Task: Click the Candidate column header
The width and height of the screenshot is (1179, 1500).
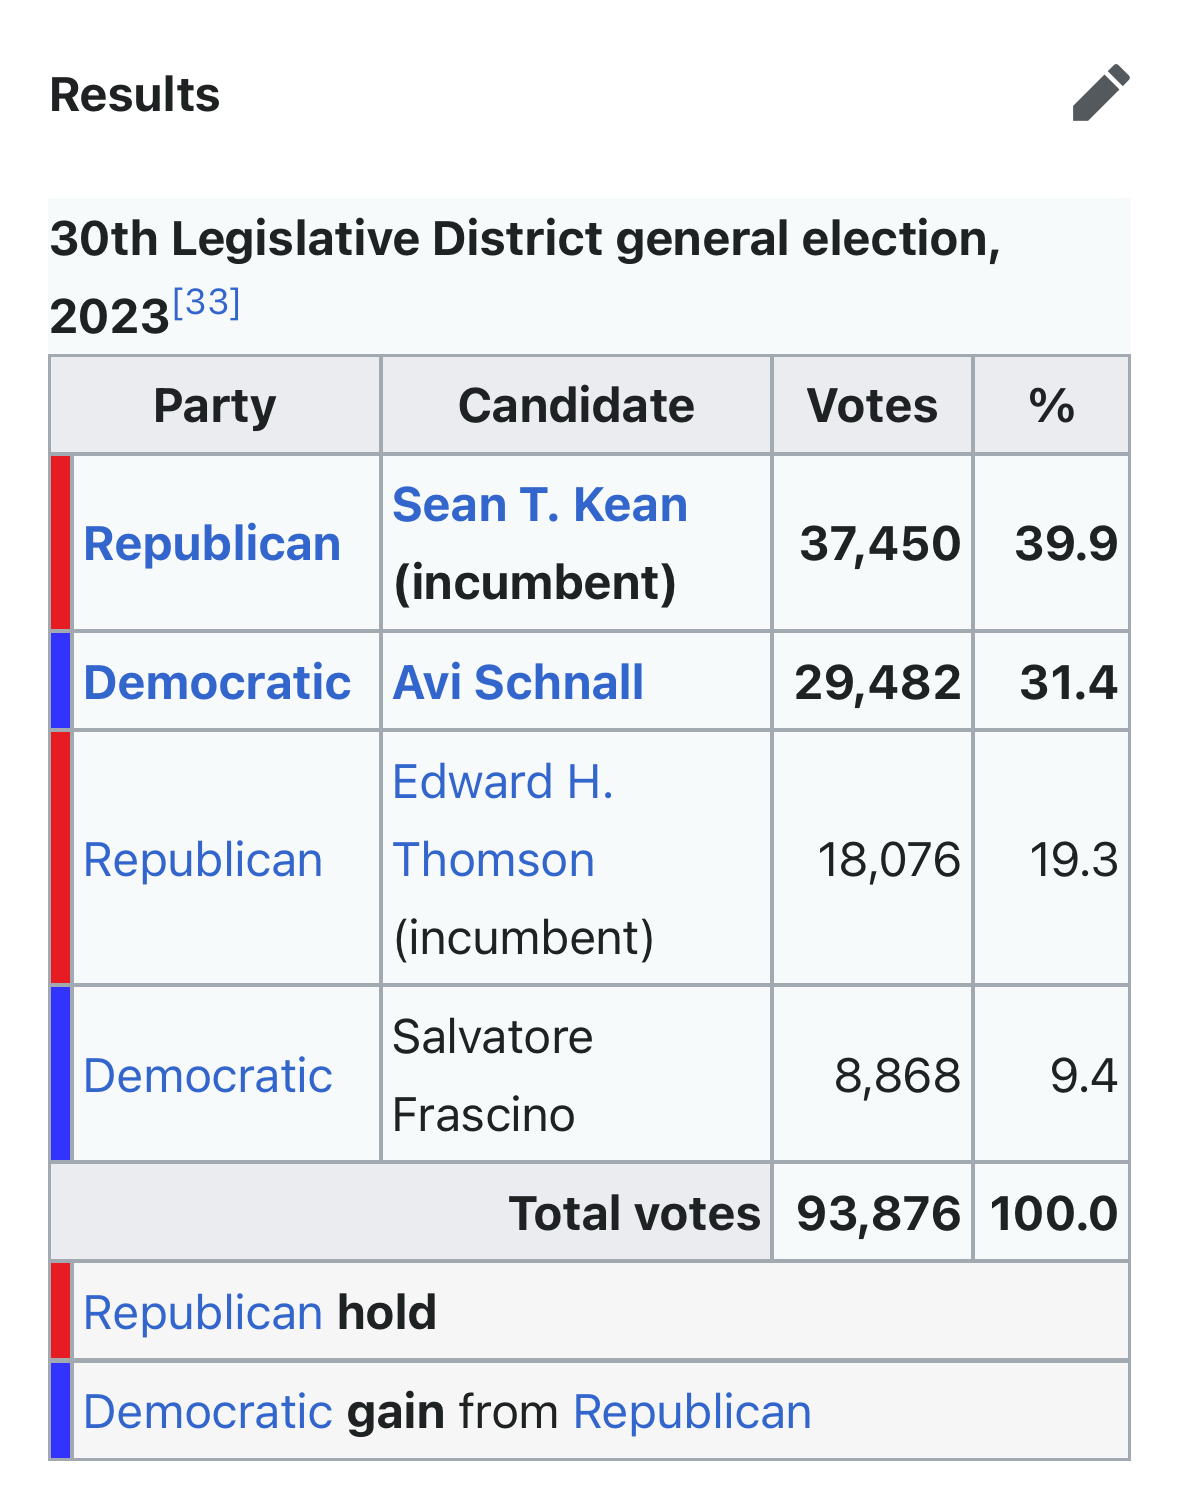Action: [x=576, y=406]
